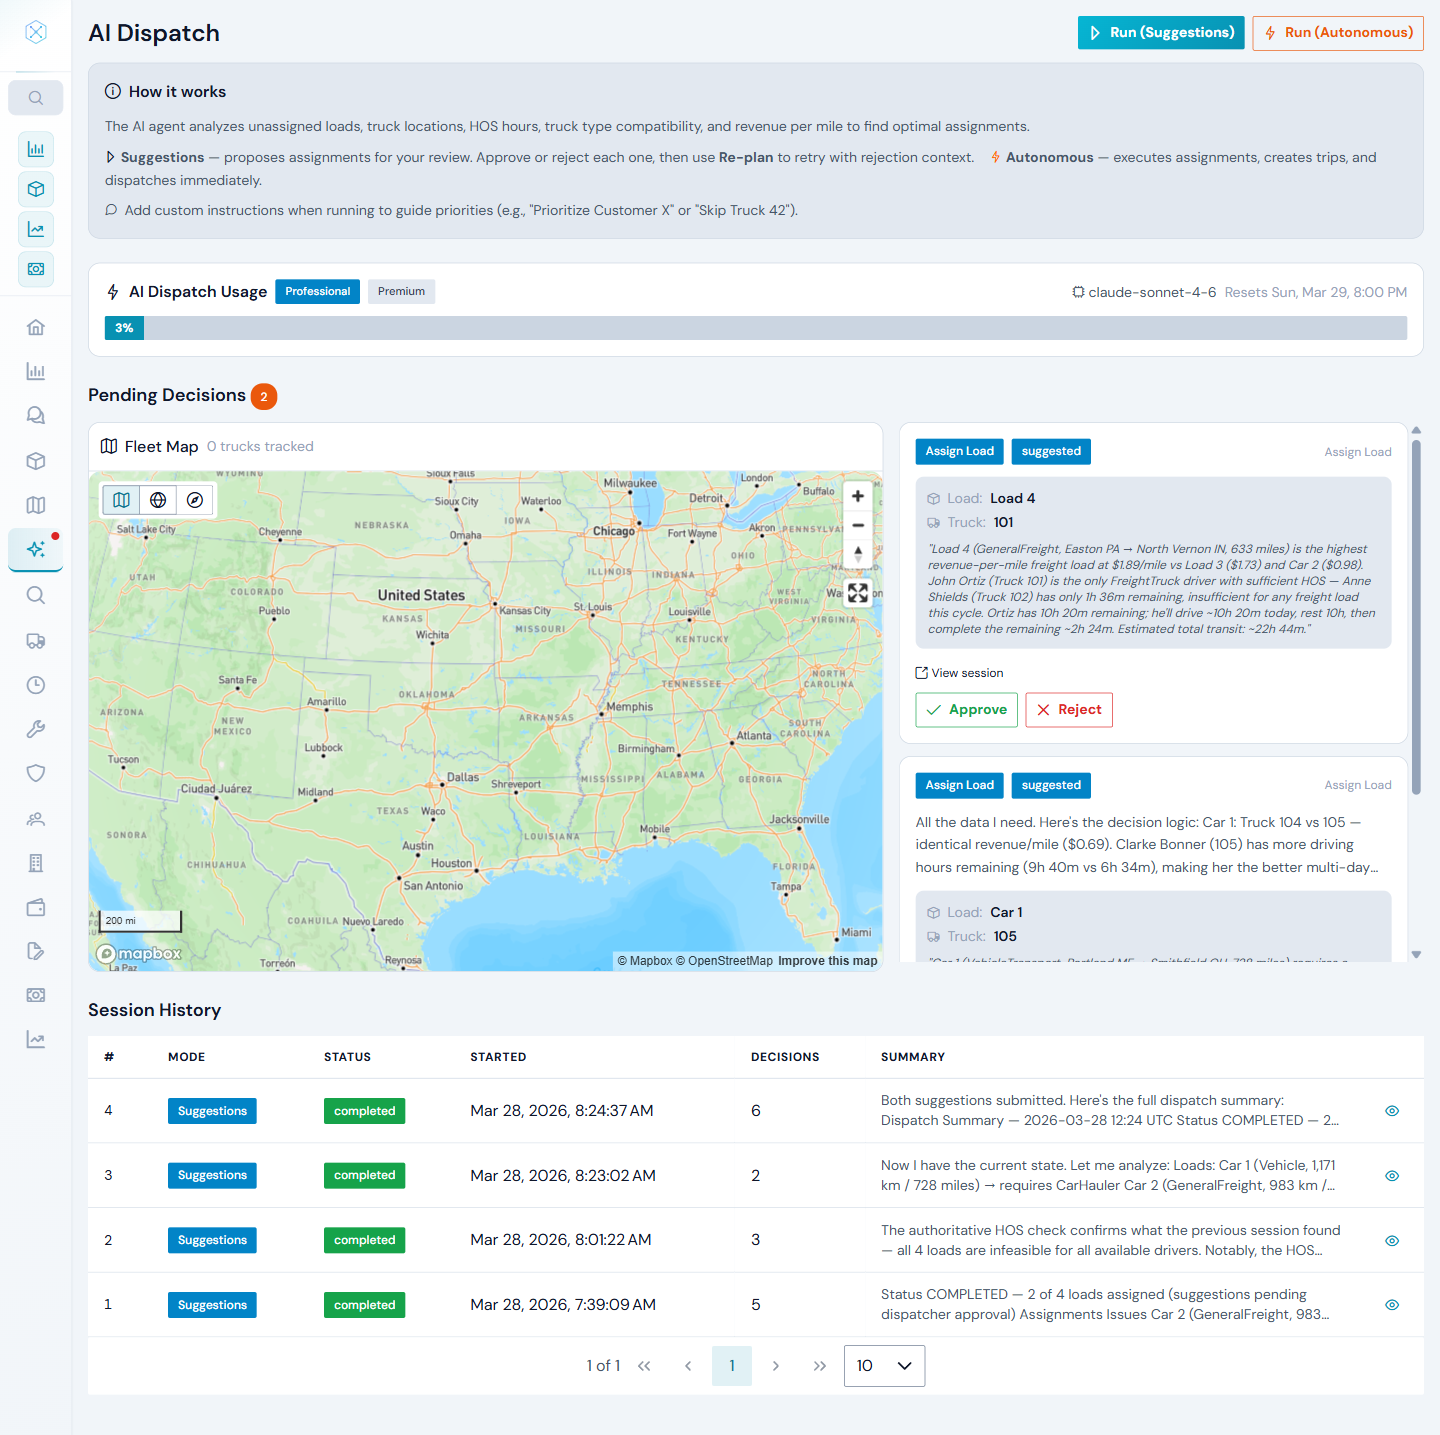Switch the map to globe view

[158, 500]
